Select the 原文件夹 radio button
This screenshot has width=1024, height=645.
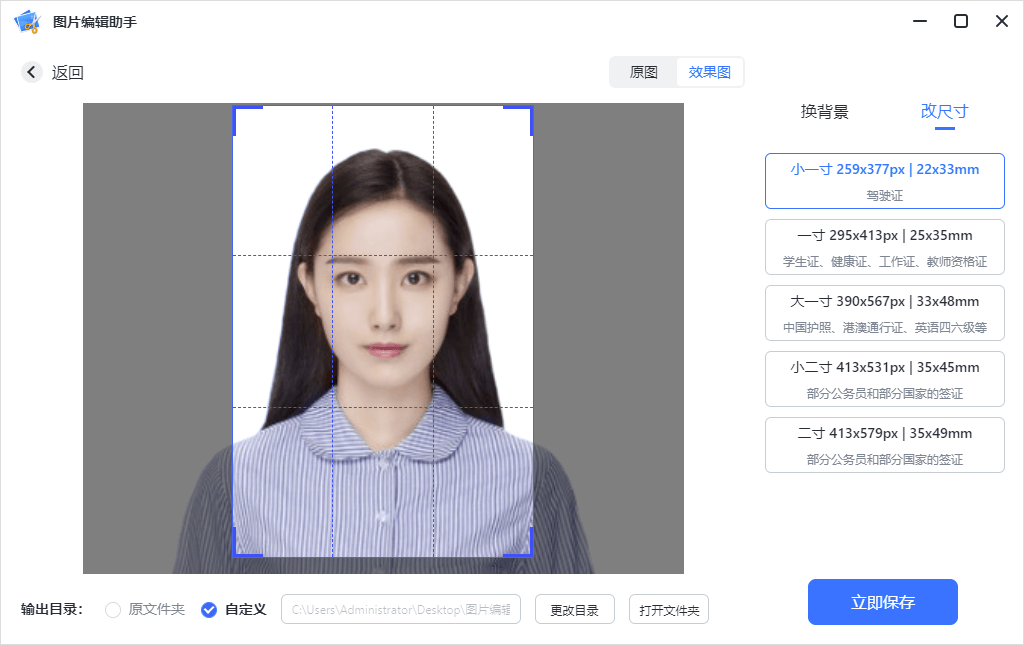click(112, 608)
